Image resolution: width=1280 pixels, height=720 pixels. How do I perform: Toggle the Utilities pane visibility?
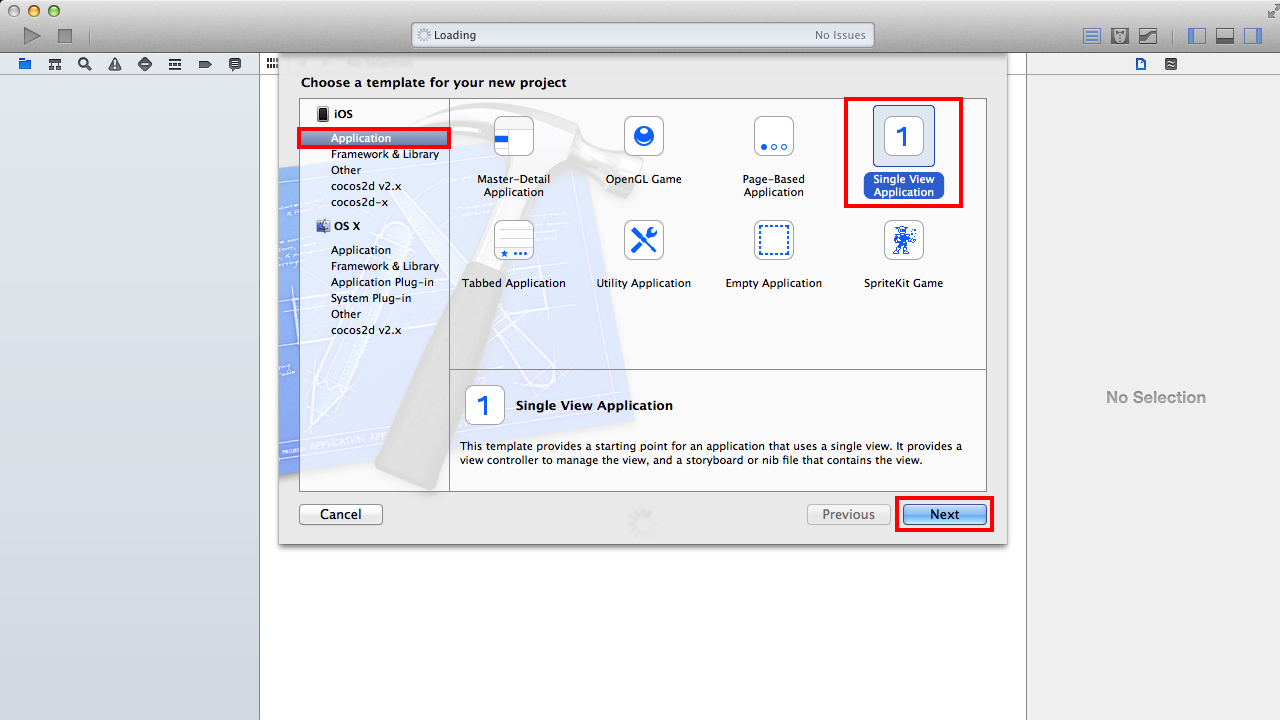coord(1253,36)
